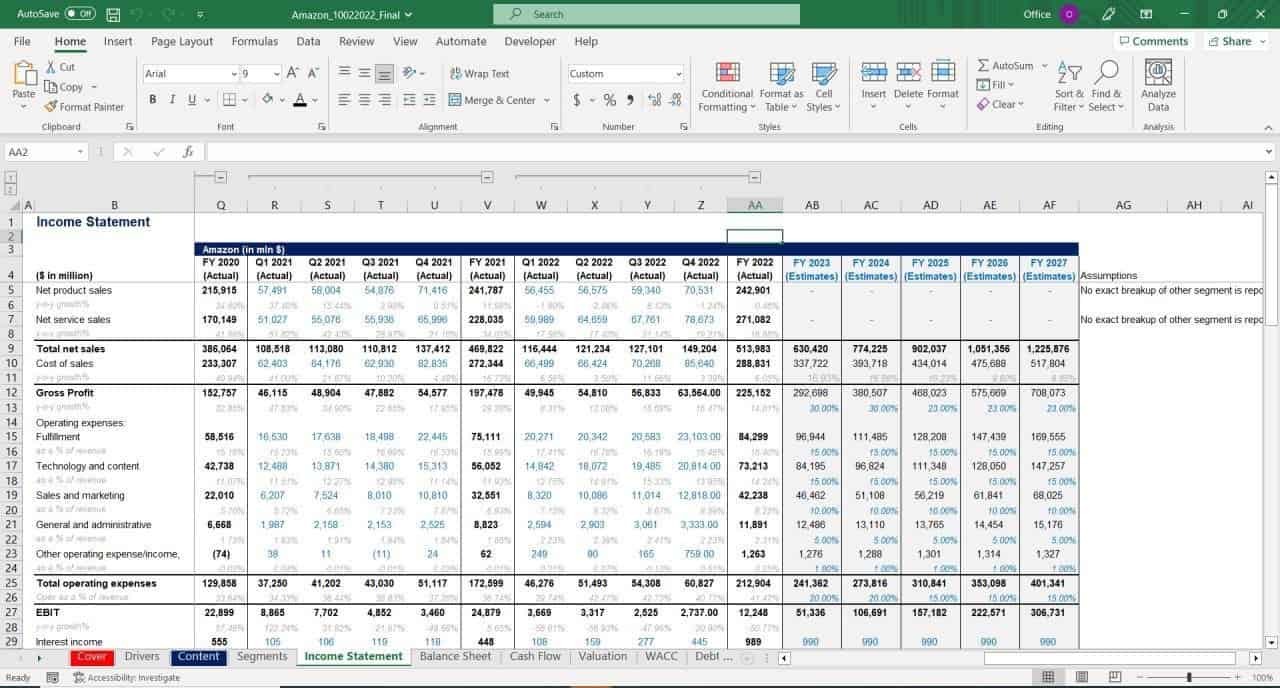Collapse the column group above column V
This screenshot has height=688, width=1280.
tap(487, 177)
